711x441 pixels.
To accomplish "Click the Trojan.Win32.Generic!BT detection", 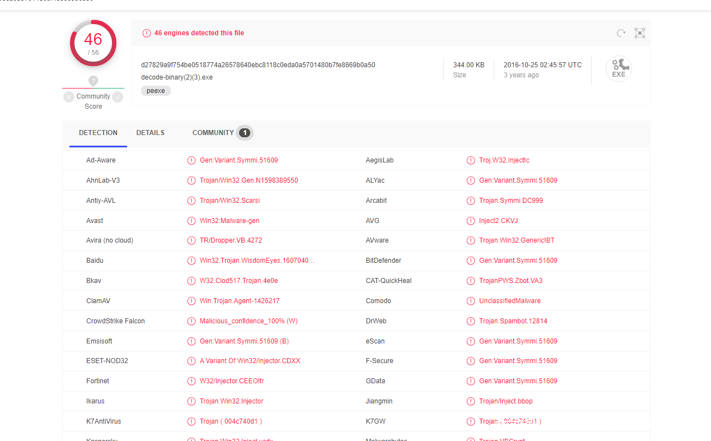I will [517, 241].
